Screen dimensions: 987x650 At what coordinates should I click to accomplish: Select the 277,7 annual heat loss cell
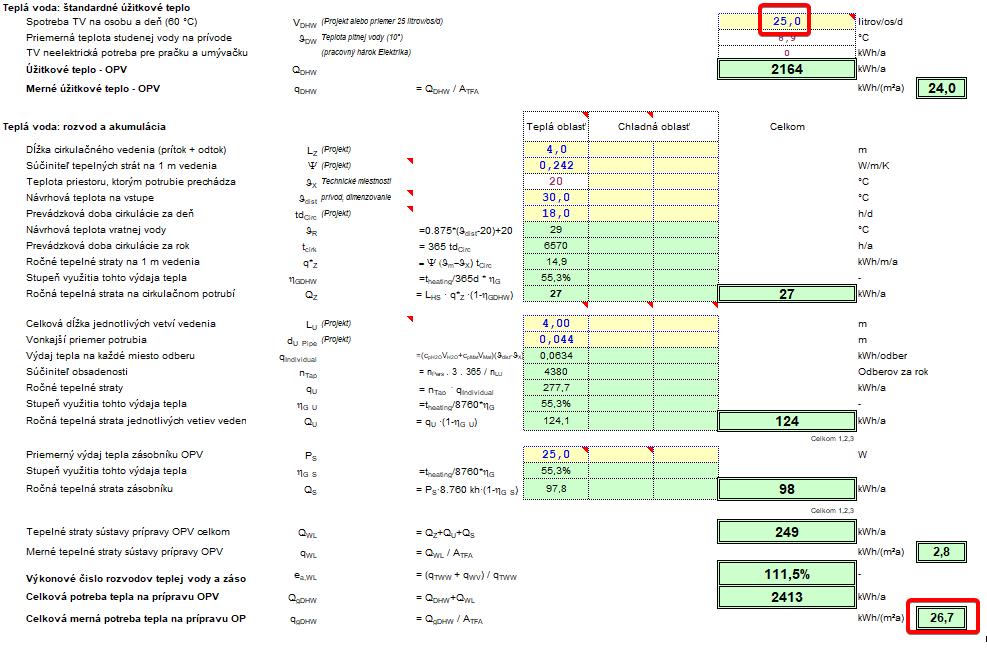click(555, 387)
